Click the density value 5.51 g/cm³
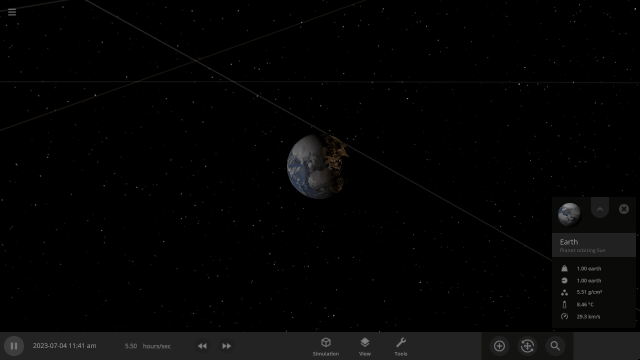The width and height of the screenshot is (640, 360). coord(589,292)
